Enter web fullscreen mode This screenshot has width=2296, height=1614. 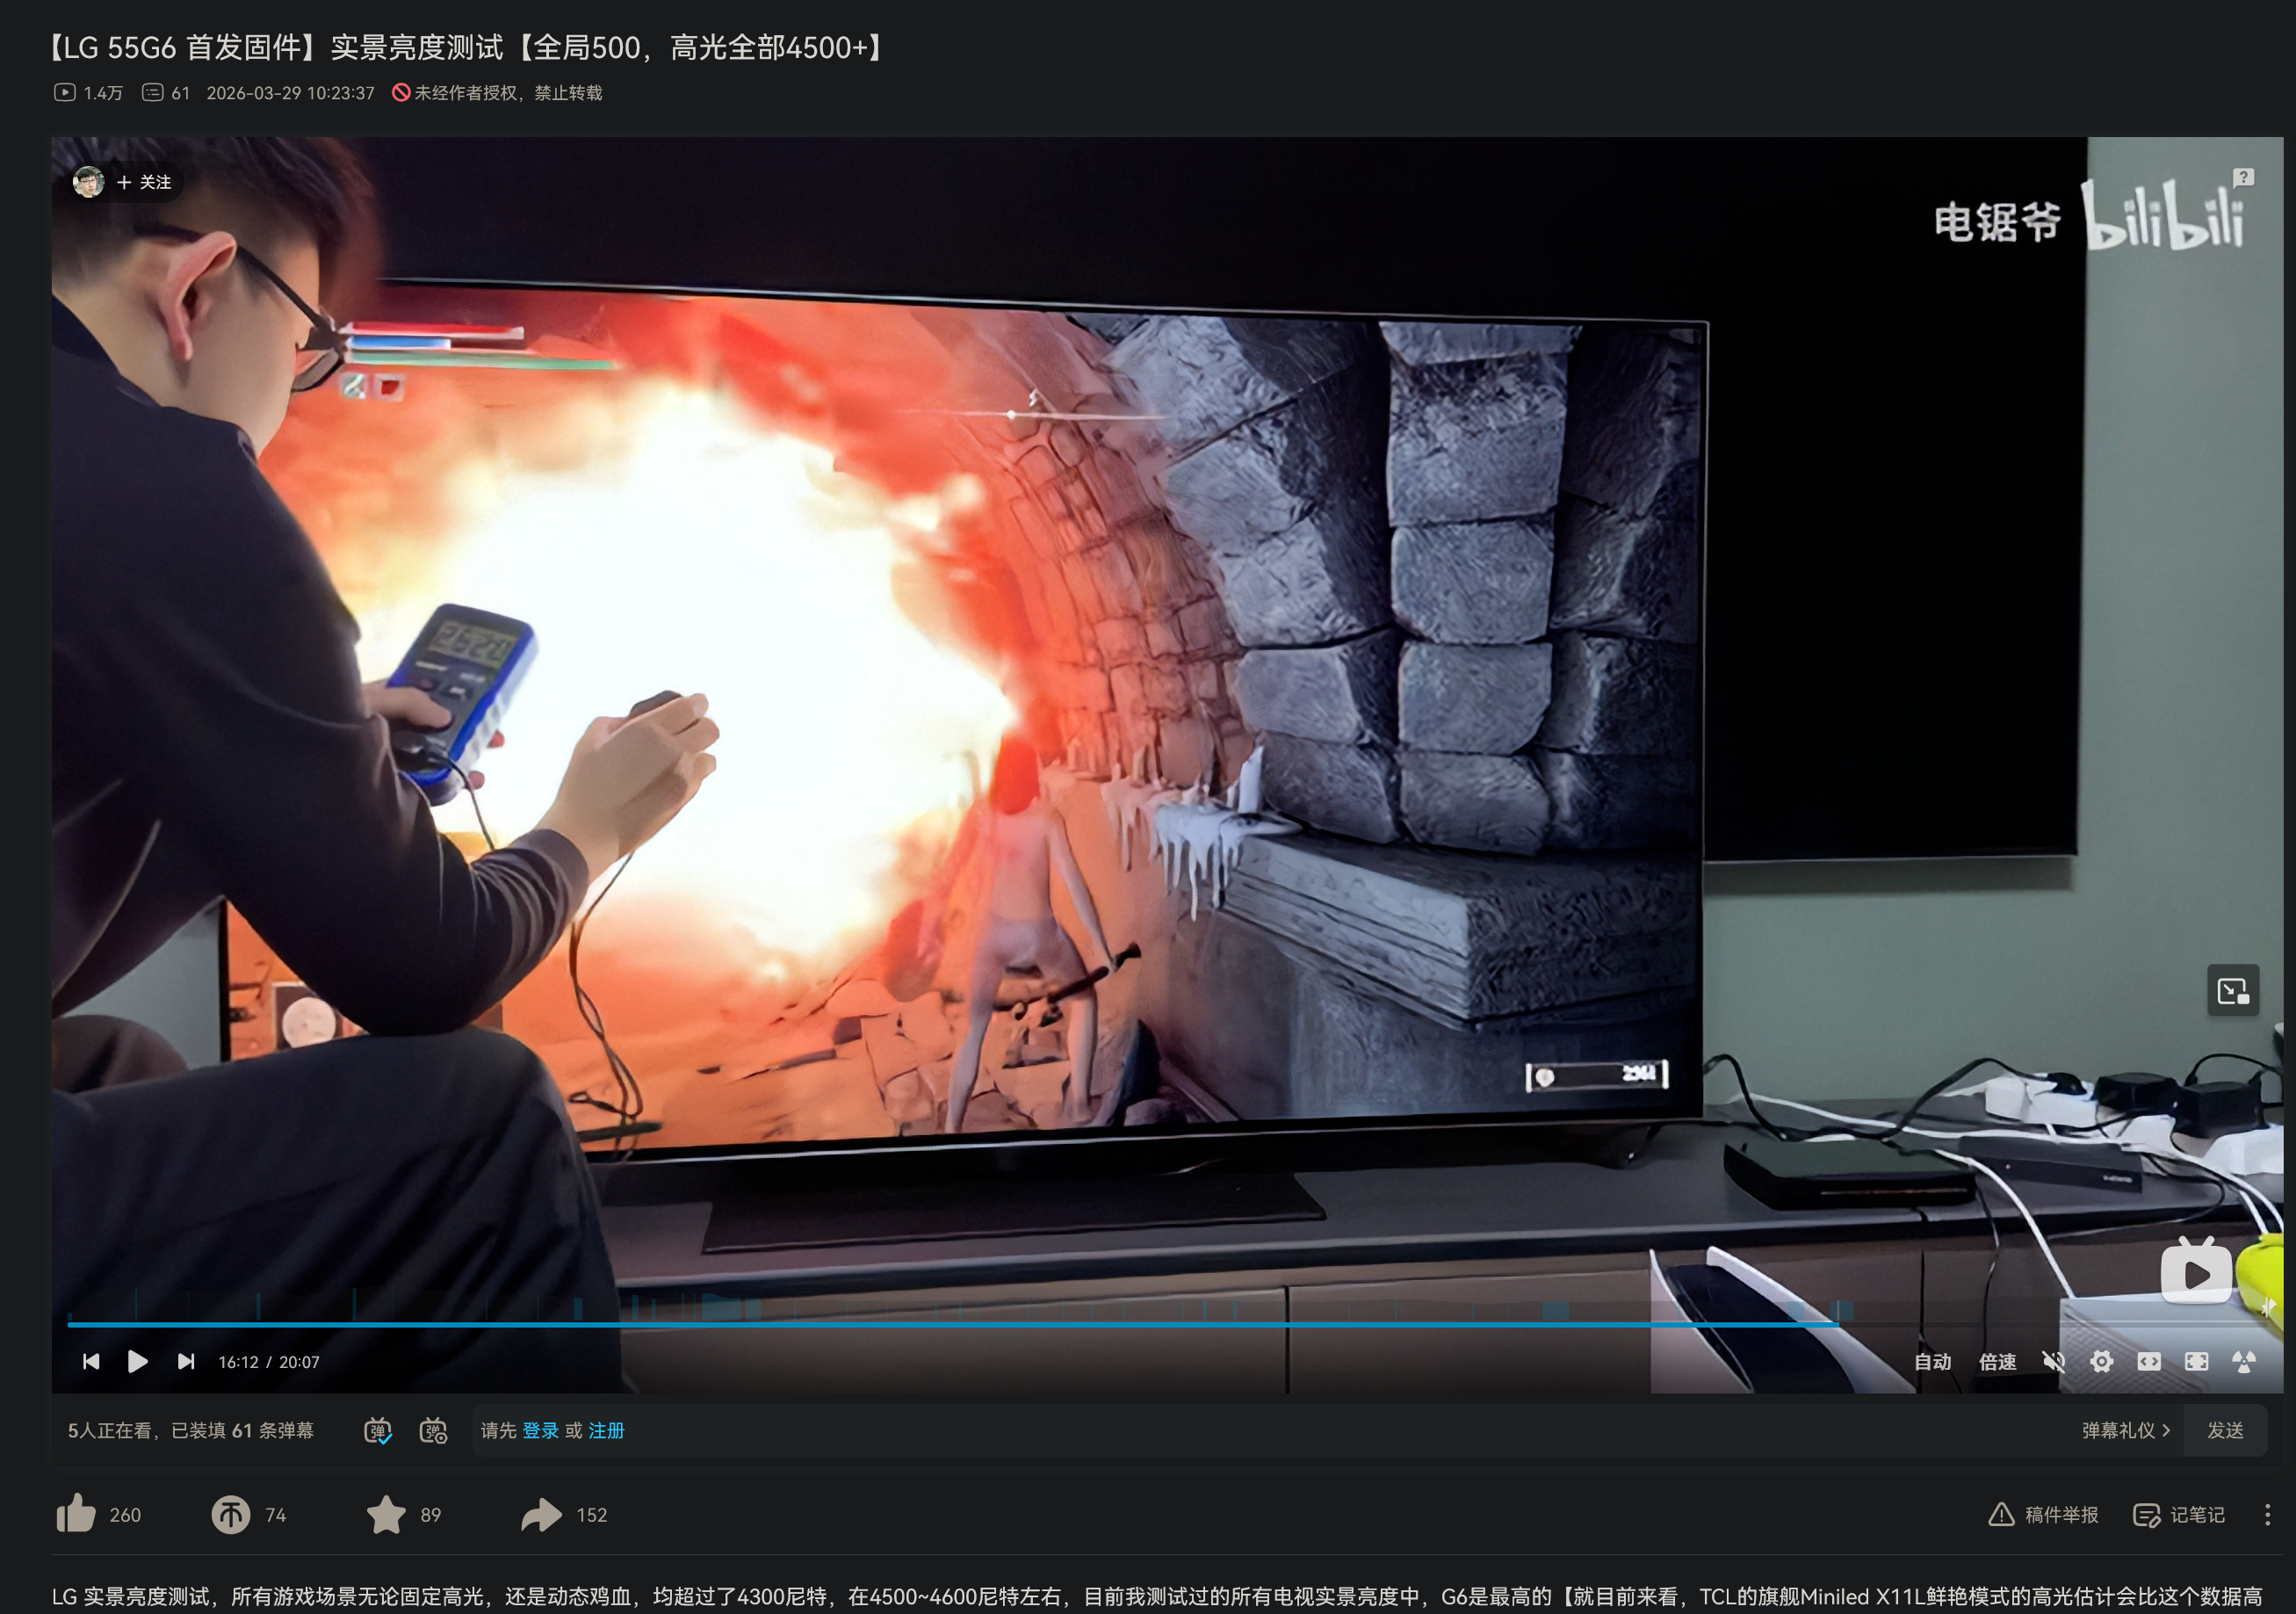[2149, 1362]
